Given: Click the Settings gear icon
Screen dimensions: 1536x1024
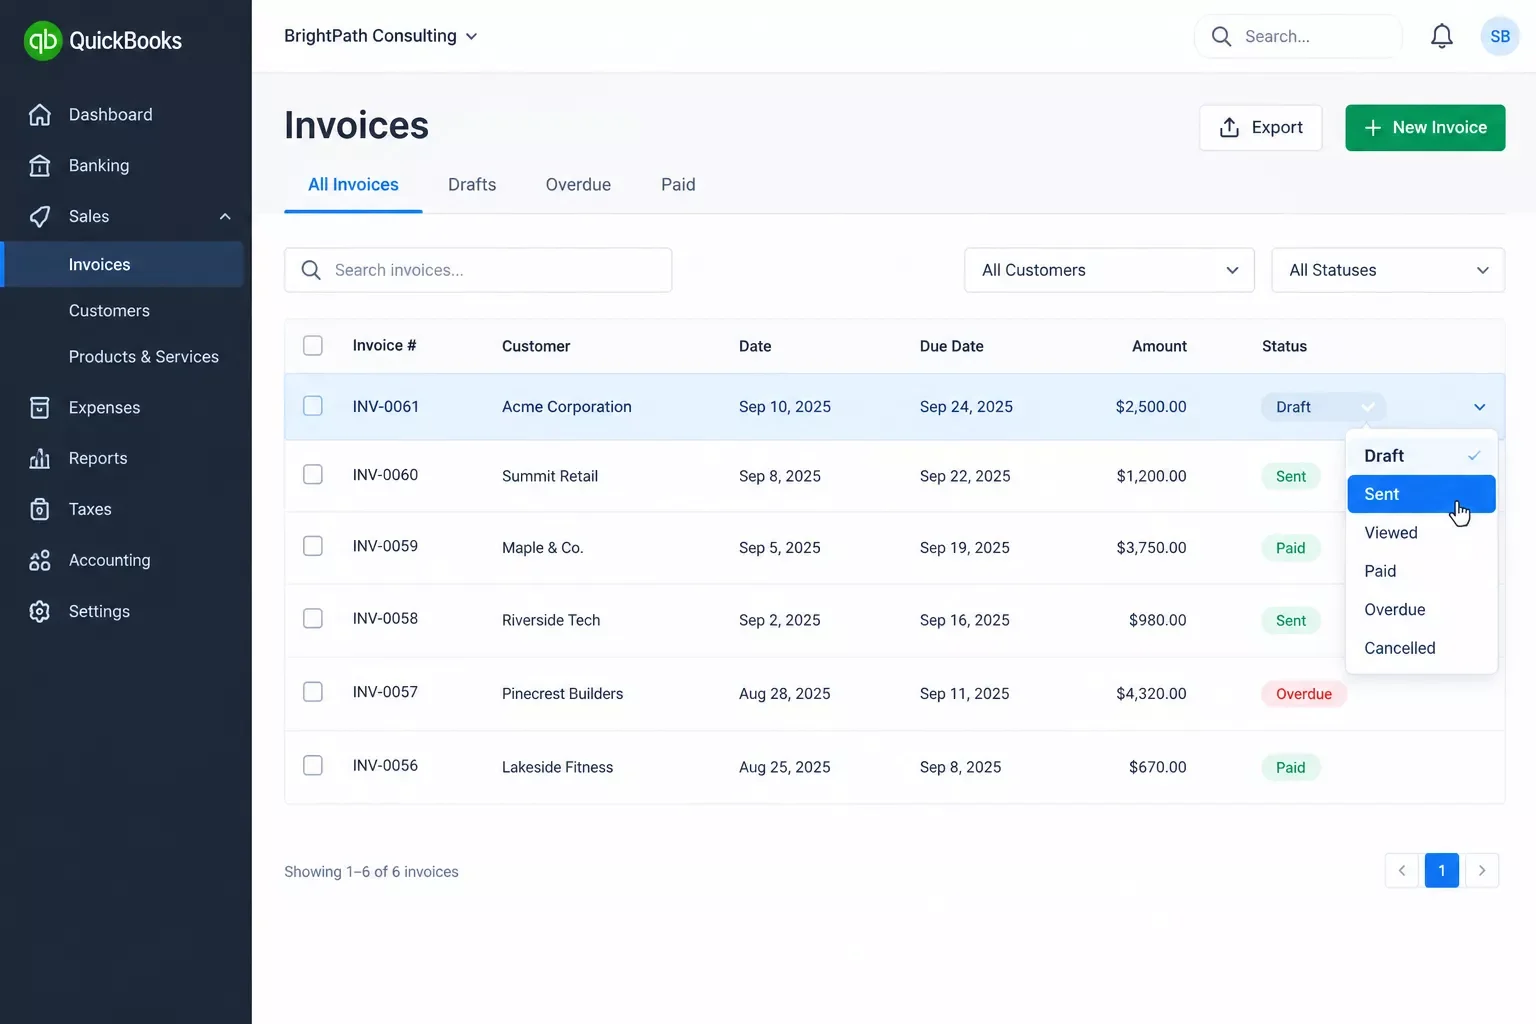Looking at the screenshot, I should pyautogui.click(x=40, y=612).
